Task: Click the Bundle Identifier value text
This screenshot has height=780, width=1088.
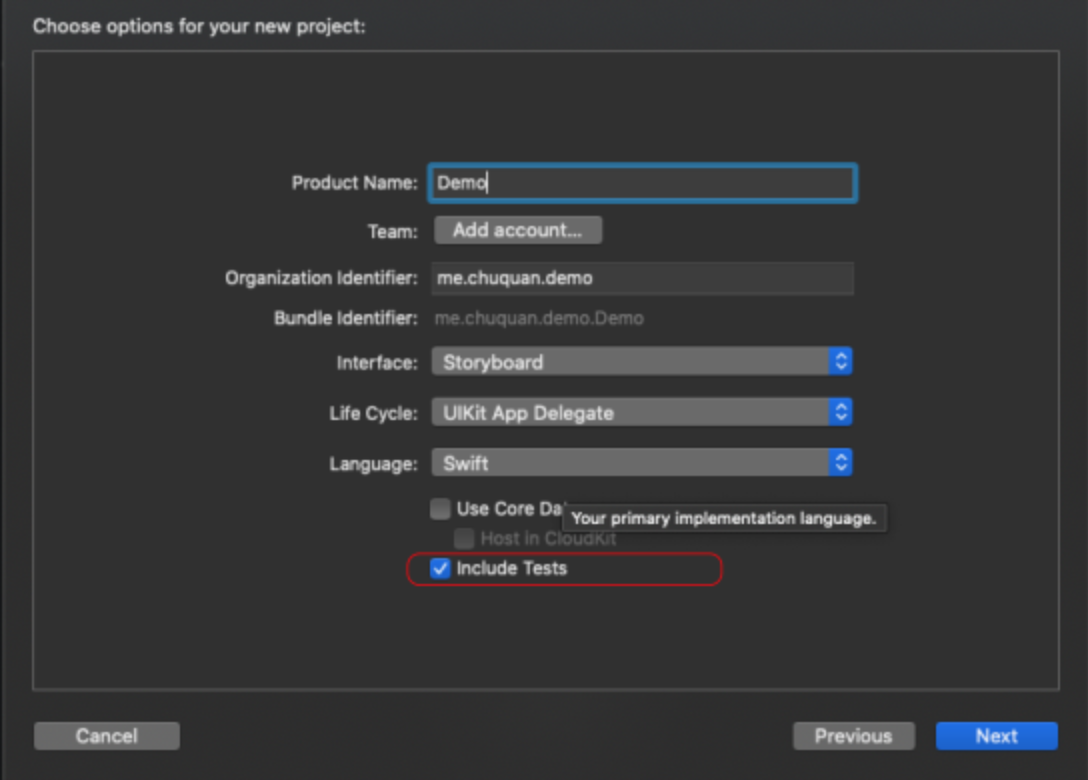Action: (539, 319)
